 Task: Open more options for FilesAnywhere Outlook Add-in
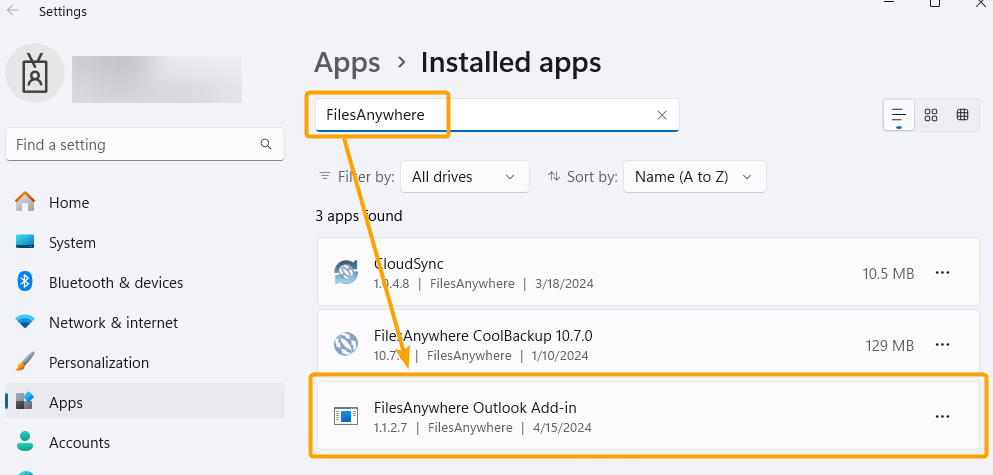click(x=942, y=416)
